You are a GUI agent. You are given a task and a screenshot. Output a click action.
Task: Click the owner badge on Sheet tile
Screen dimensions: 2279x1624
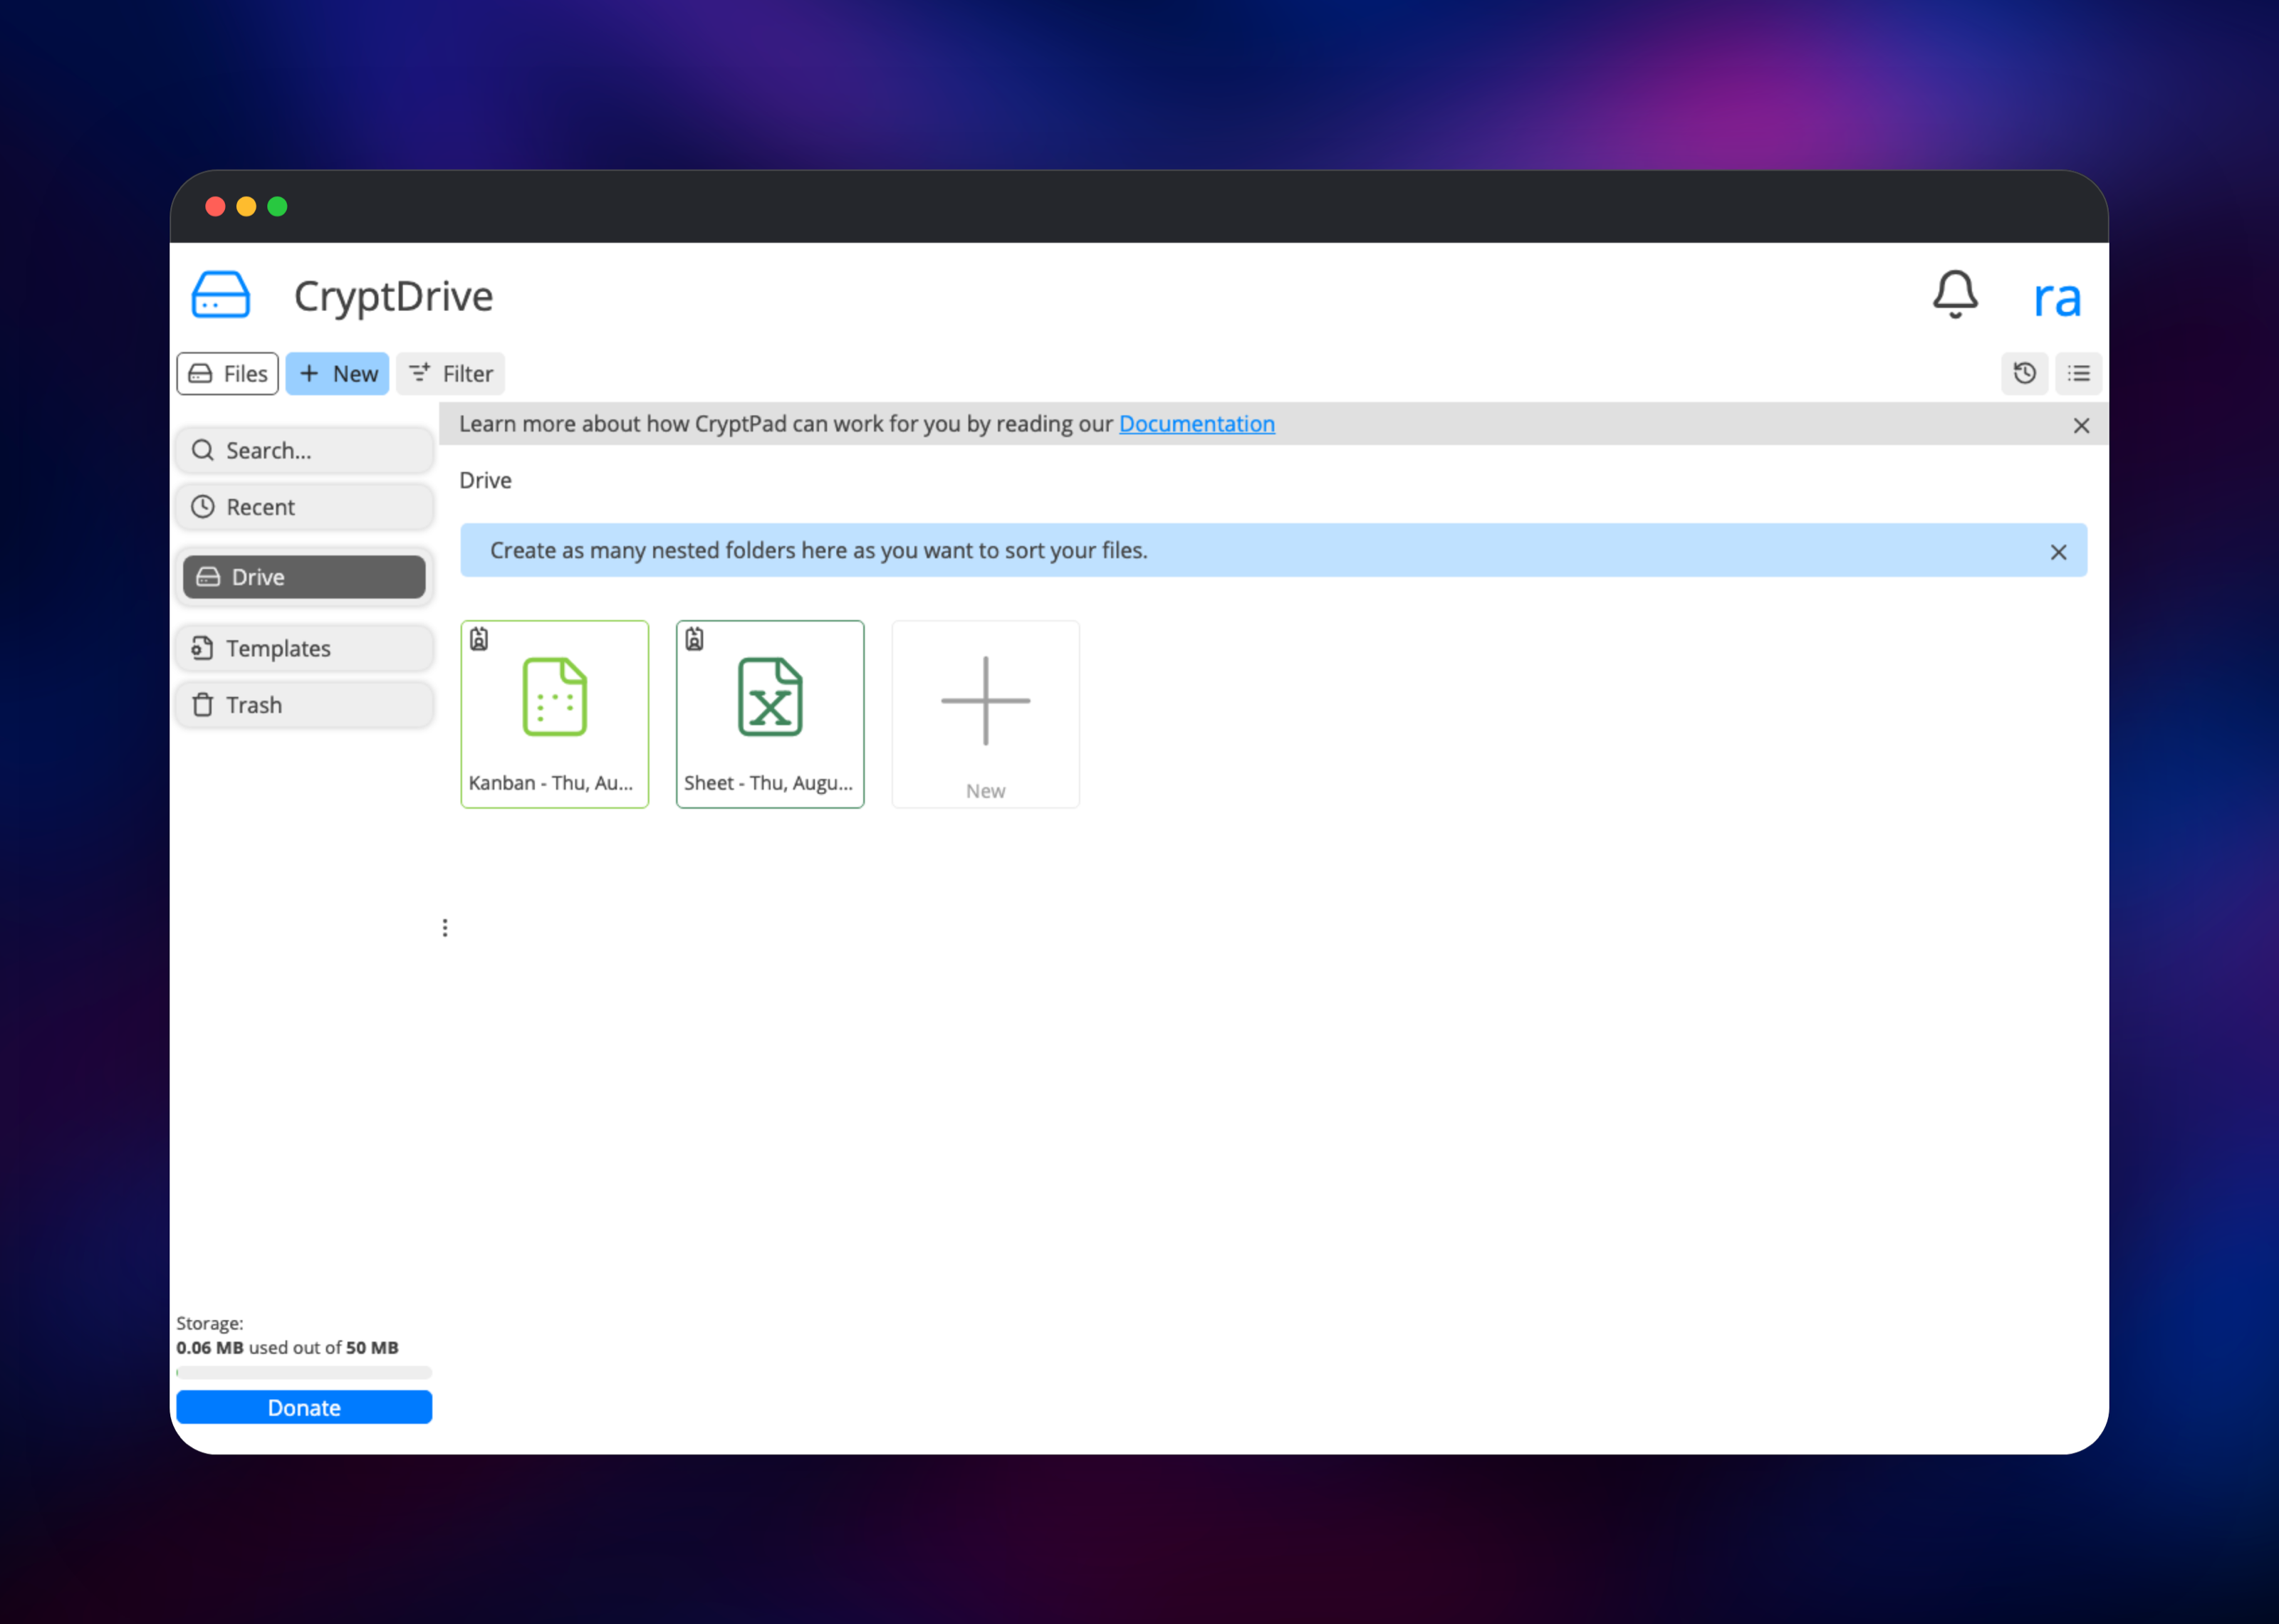[695, 639]
